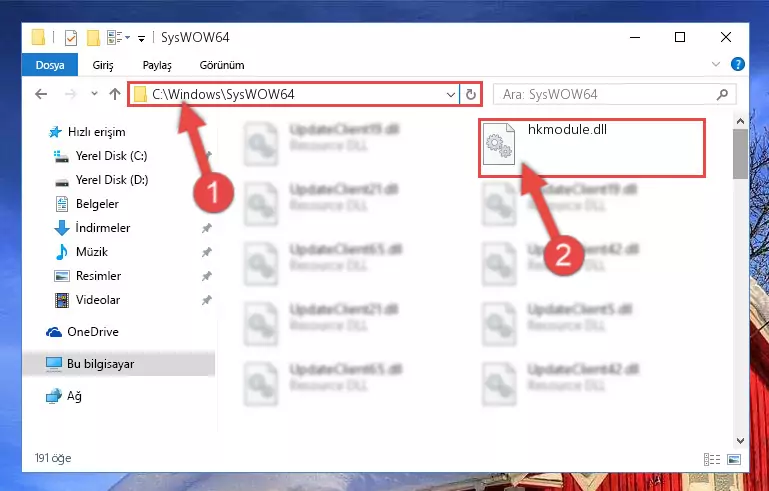The width and height of the screenshot is (769, 491).
Task: Minimize the SysWOW64 window
Action: tap(635, 37)
